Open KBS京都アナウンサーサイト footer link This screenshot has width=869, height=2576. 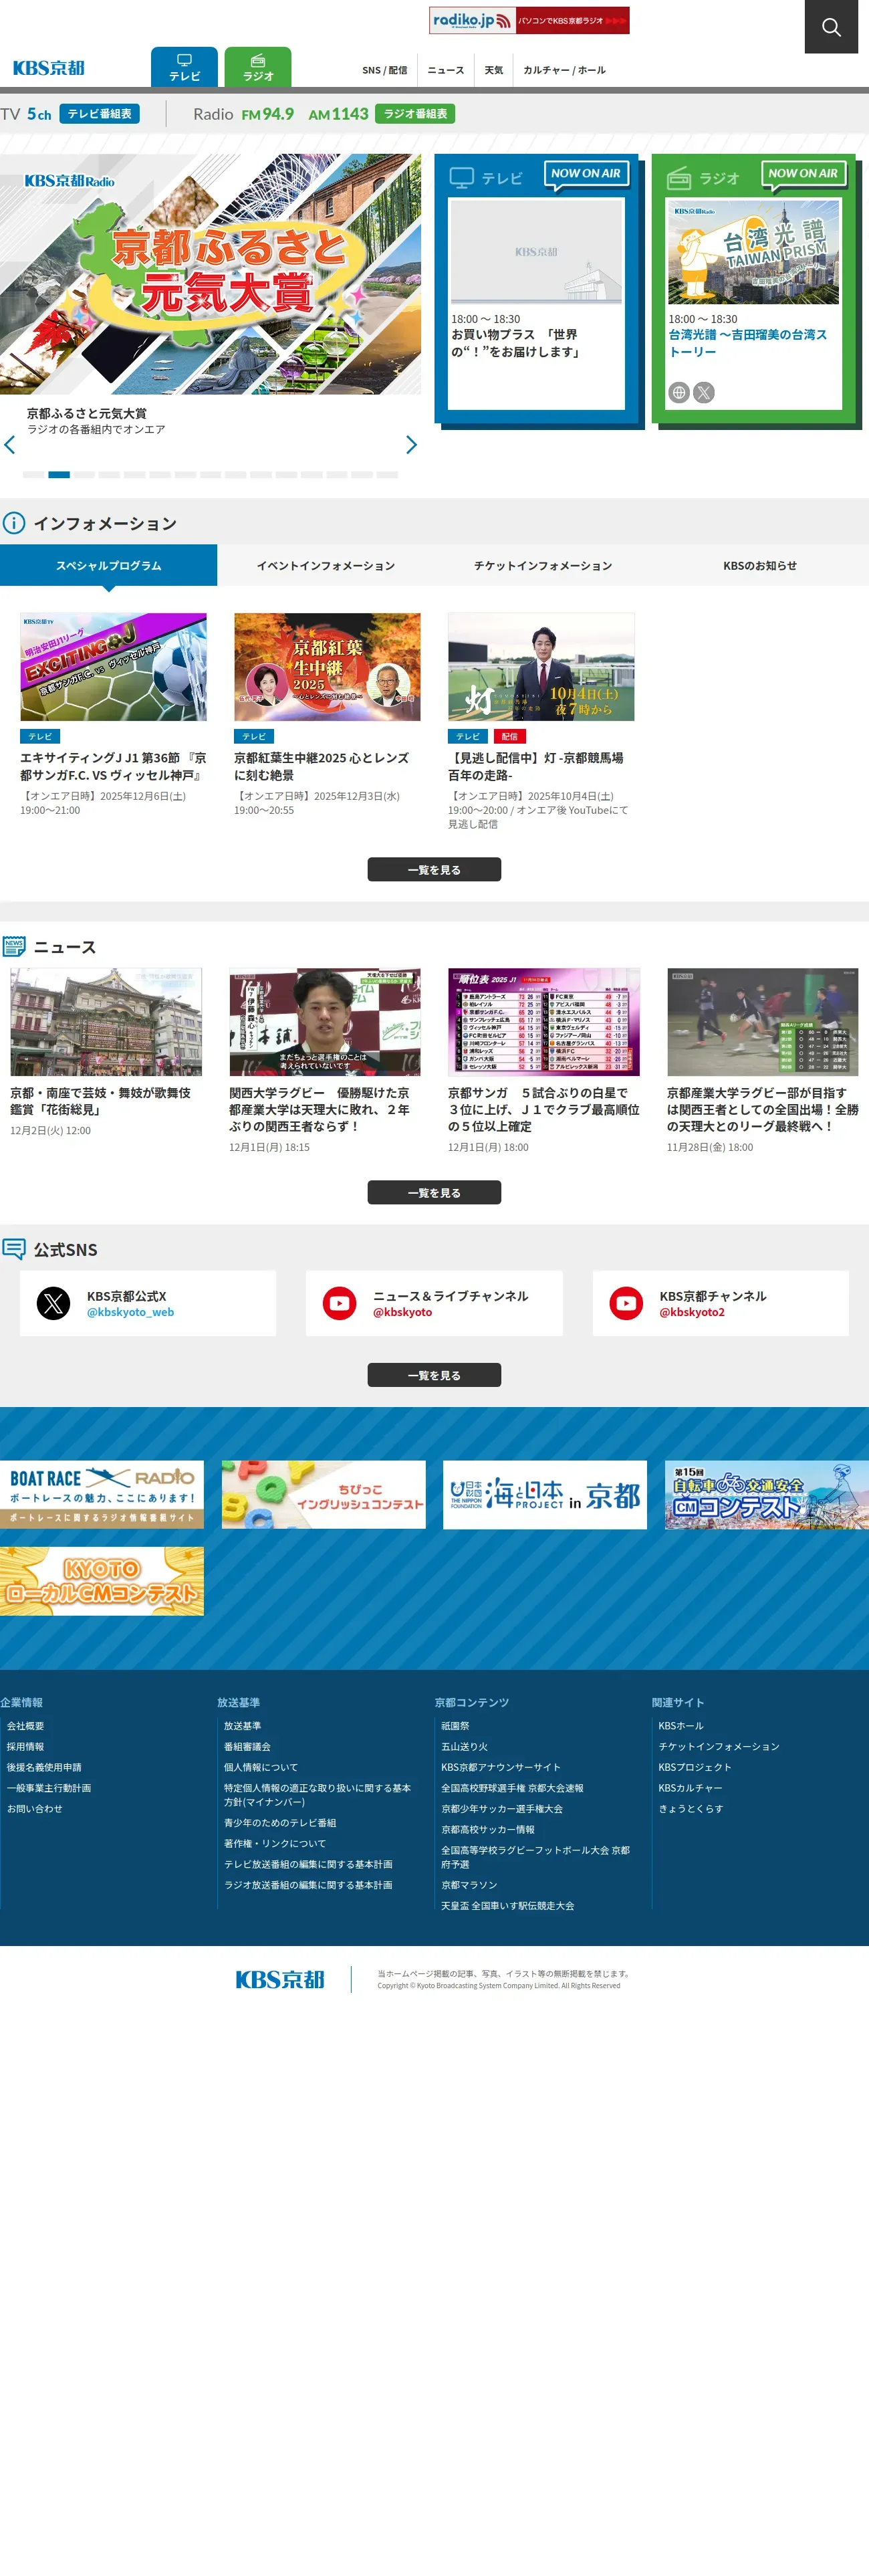(501, 1768)
